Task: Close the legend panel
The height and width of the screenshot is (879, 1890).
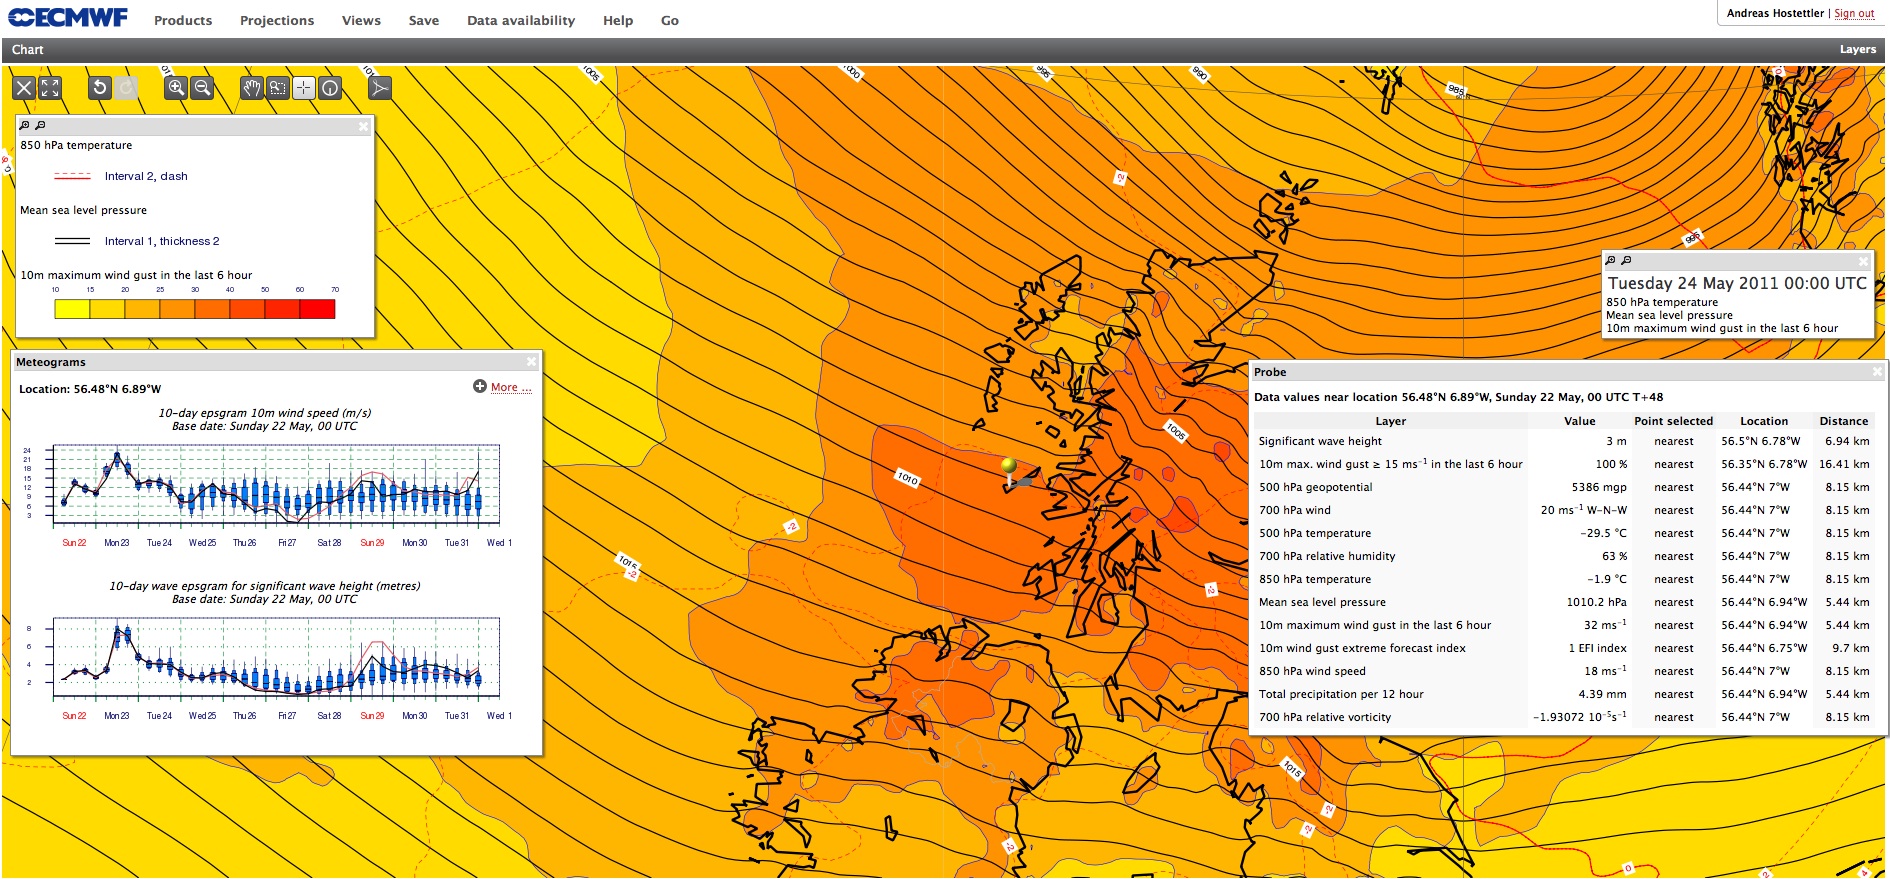Action: [x=364, y=126]
